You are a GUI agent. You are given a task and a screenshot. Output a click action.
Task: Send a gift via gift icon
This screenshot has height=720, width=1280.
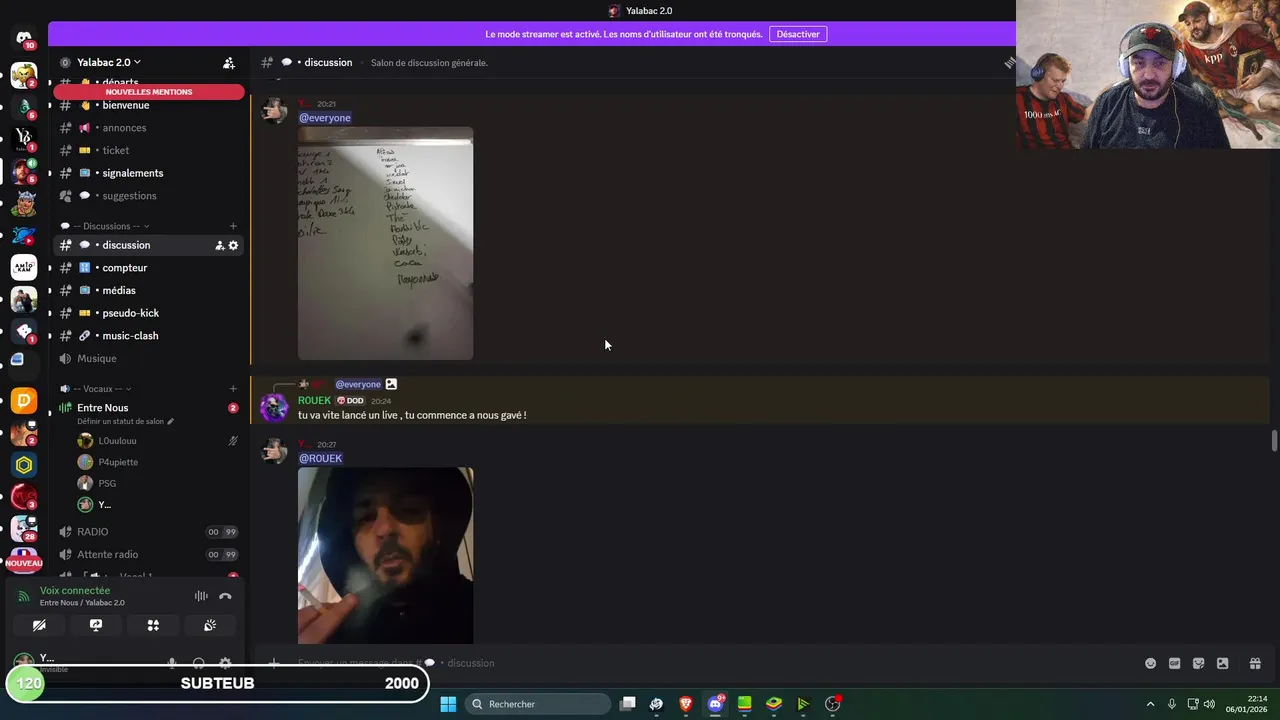pos(1255,663)
